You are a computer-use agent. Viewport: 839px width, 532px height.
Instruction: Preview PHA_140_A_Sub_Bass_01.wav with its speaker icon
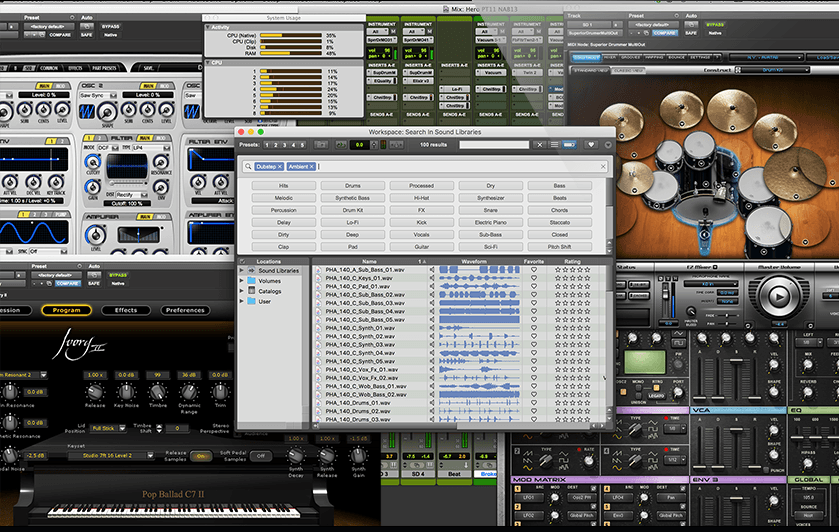coord(432,270)
